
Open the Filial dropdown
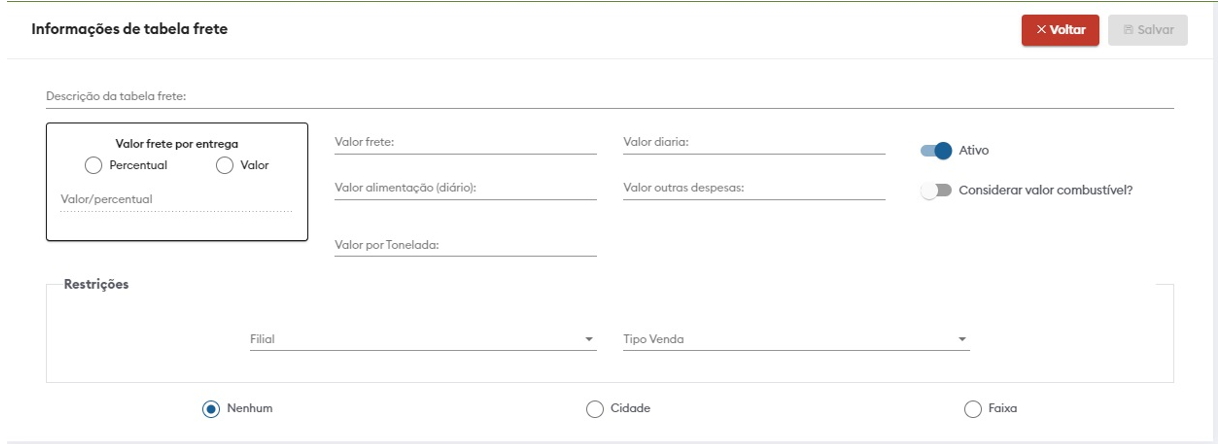(421, 340)
